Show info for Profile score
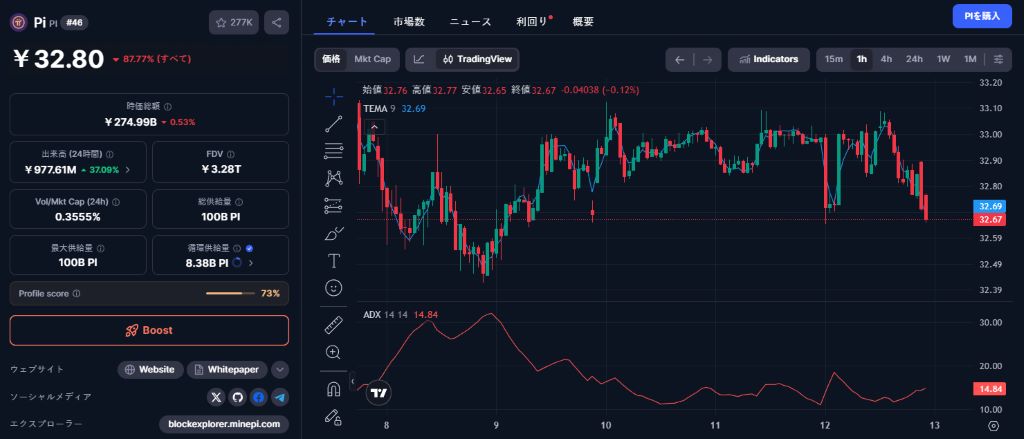The width and height of the screenshot is (1024, 439). [x=76, y=294]
